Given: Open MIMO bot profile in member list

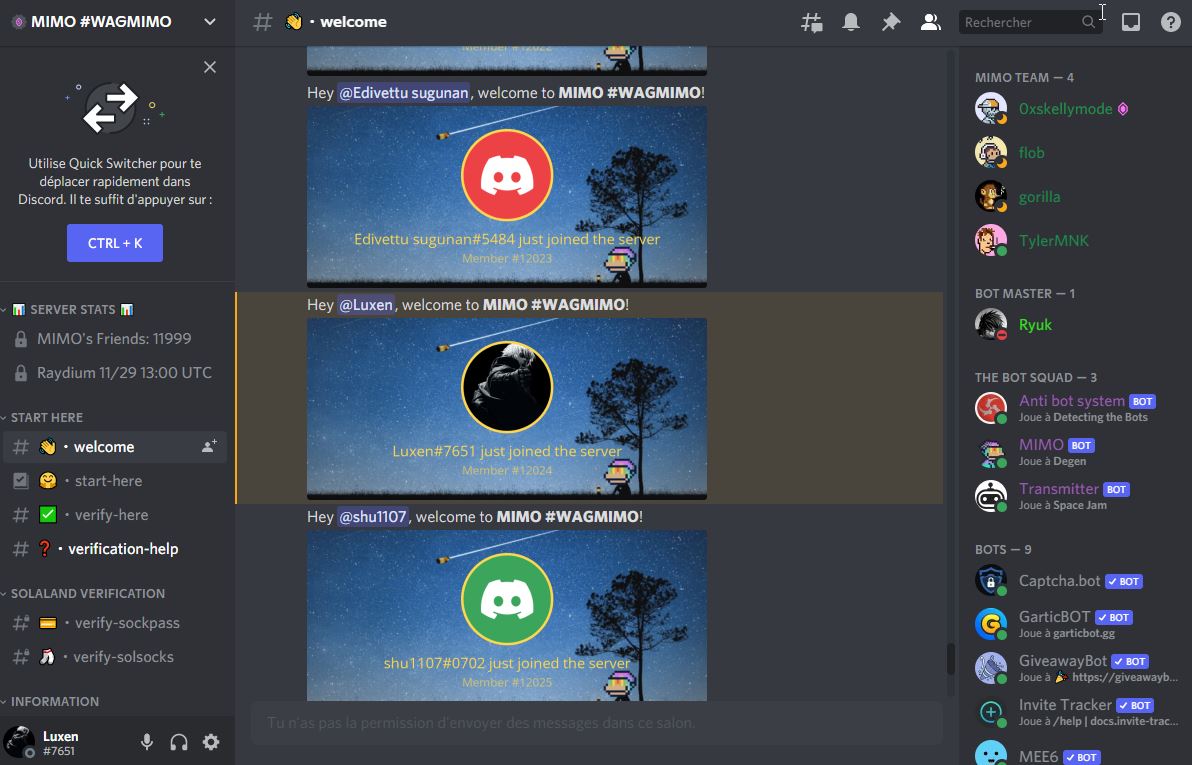Looking at the screenshot, I should 1074,452.
